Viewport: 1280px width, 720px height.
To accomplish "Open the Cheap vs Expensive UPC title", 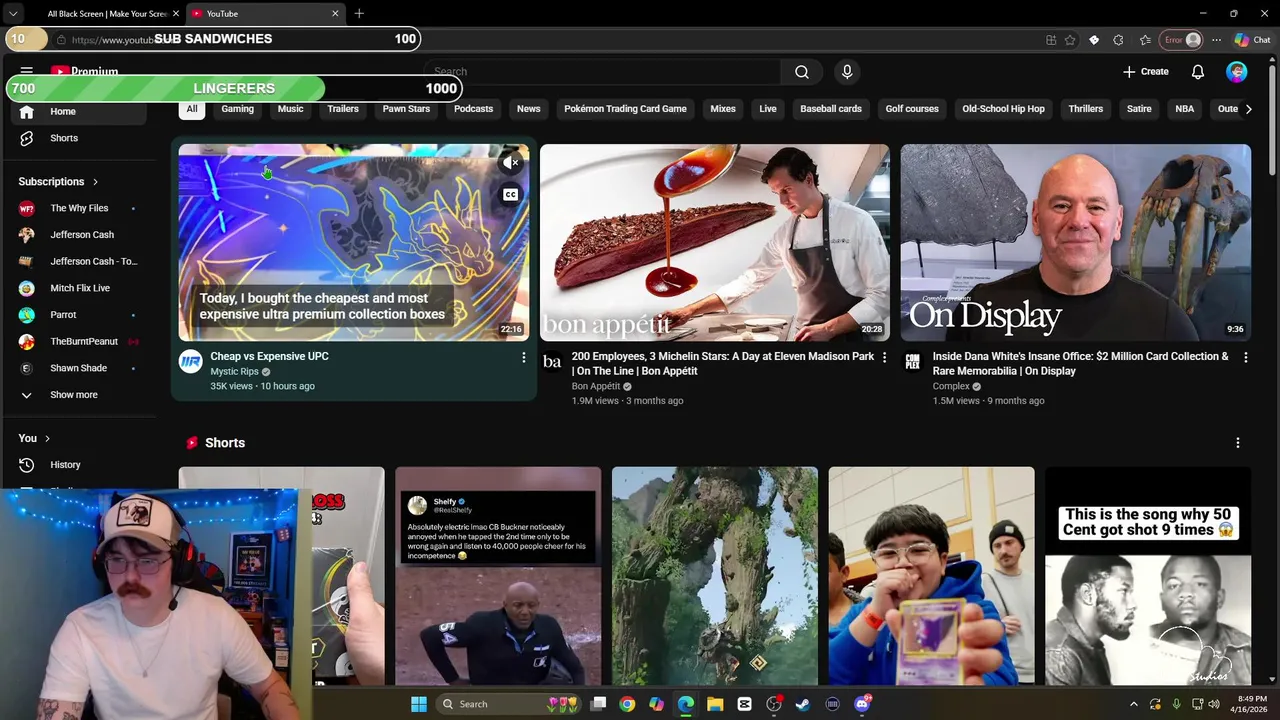I will [x=269, y=356].
